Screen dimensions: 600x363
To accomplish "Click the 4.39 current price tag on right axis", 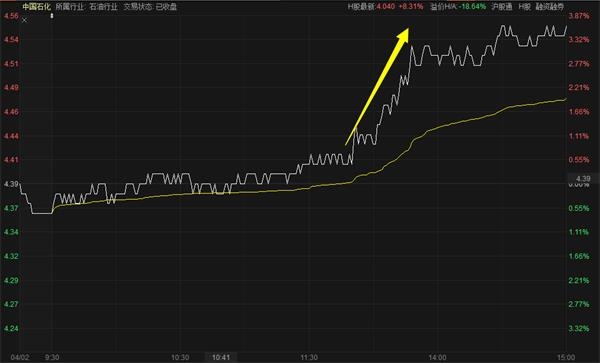I will click(583, 179).
